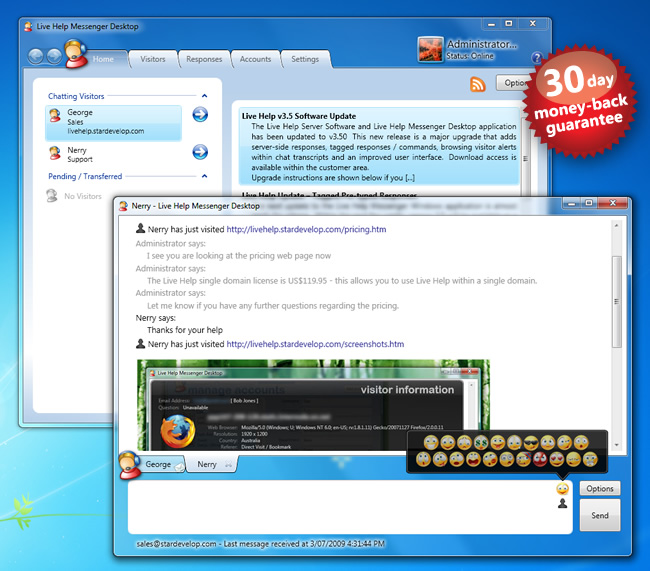Choose the wide open-mouth laughing emoticon
Image resolution: width=650 pixels, height=571 pixels.
(473, 459)
